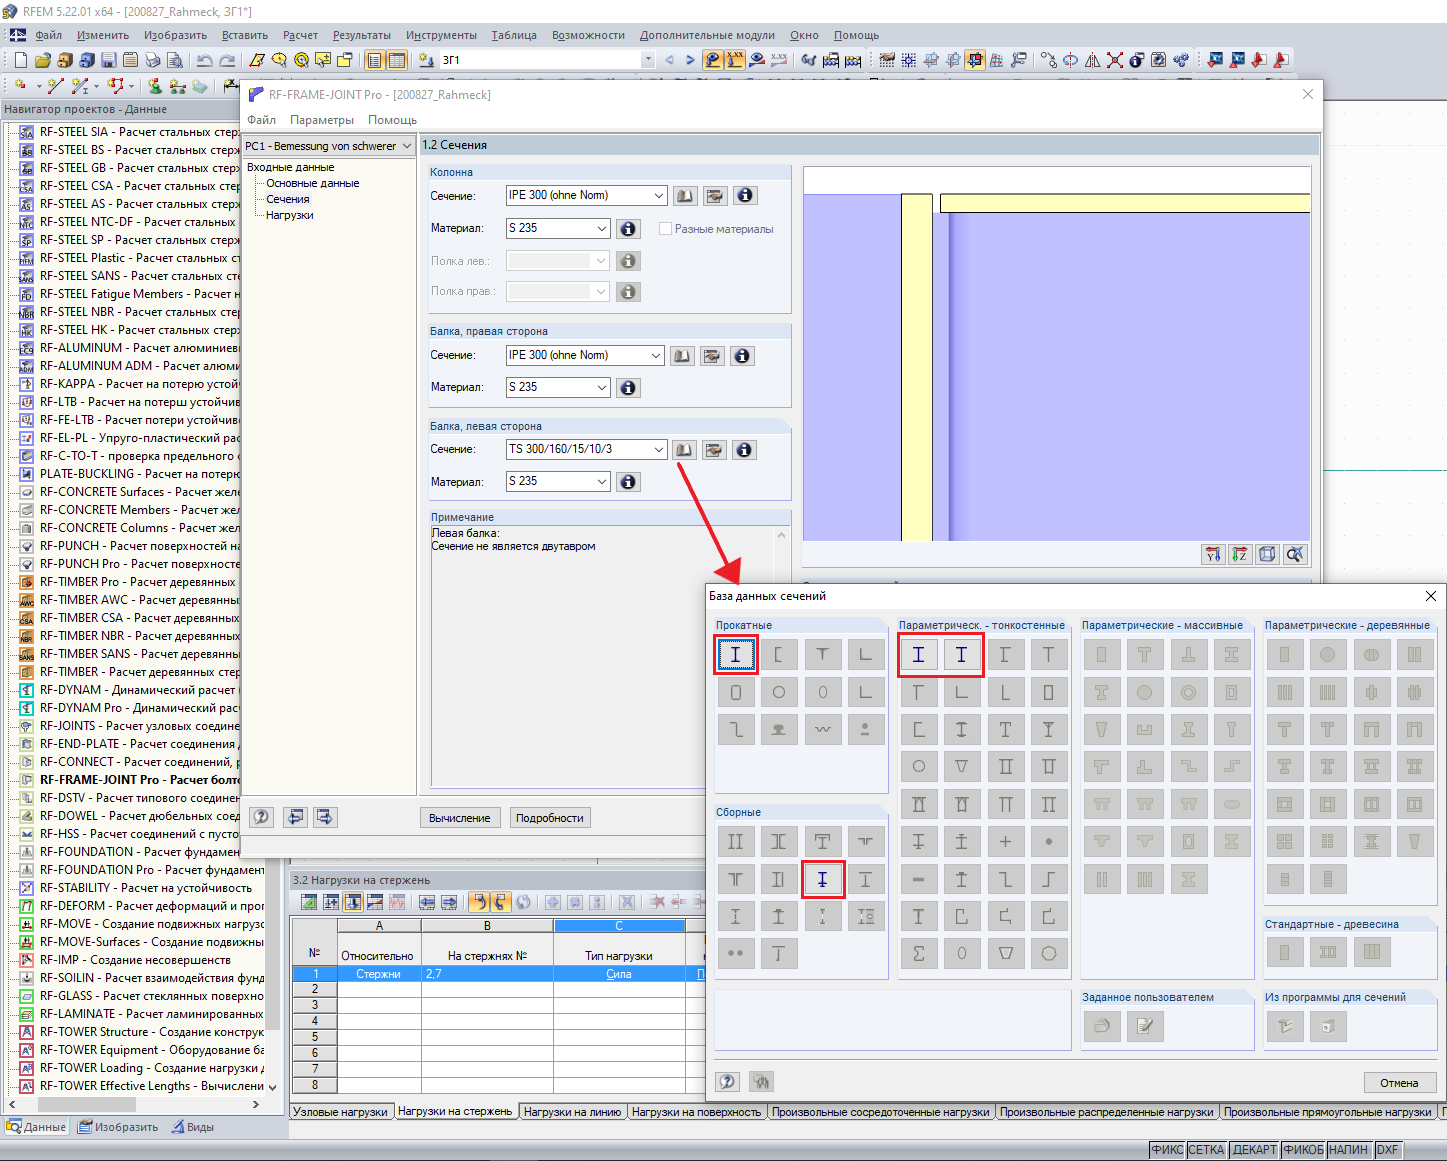Click the Вычисление button
1447x1161 pixels.
[x=460, y=818]
